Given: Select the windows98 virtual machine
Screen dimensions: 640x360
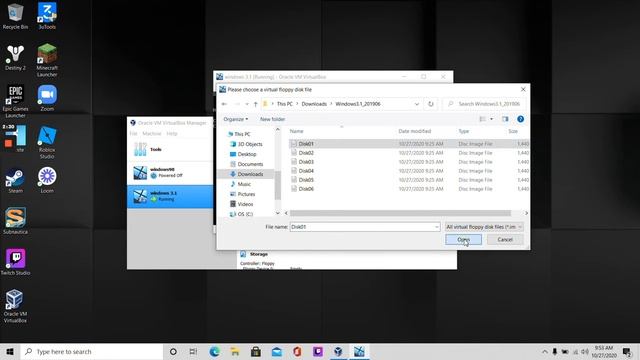Looking at the screenshot, I should pos(170,173).
